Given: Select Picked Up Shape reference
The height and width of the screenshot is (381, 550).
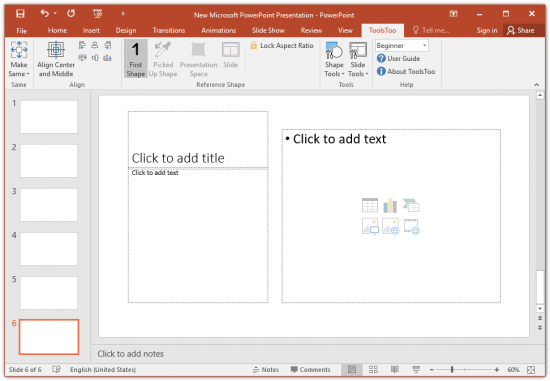Looking at the screenshot, I should coord(163,59).
